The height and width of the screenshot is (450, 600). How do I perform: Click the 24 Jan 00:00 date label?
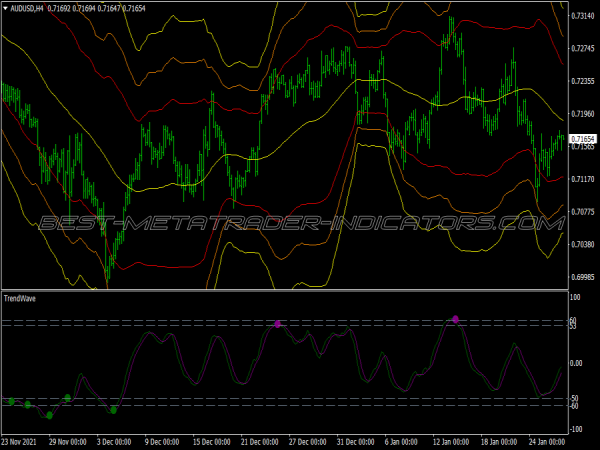[547, 442]
